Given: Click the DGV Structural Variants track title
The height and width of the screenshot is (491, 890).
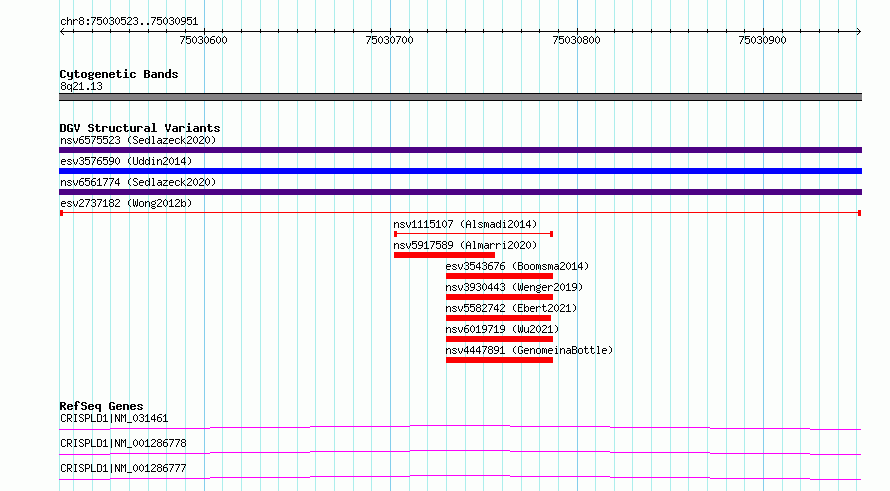Looking at the screenshot, I should coord(140,128).
